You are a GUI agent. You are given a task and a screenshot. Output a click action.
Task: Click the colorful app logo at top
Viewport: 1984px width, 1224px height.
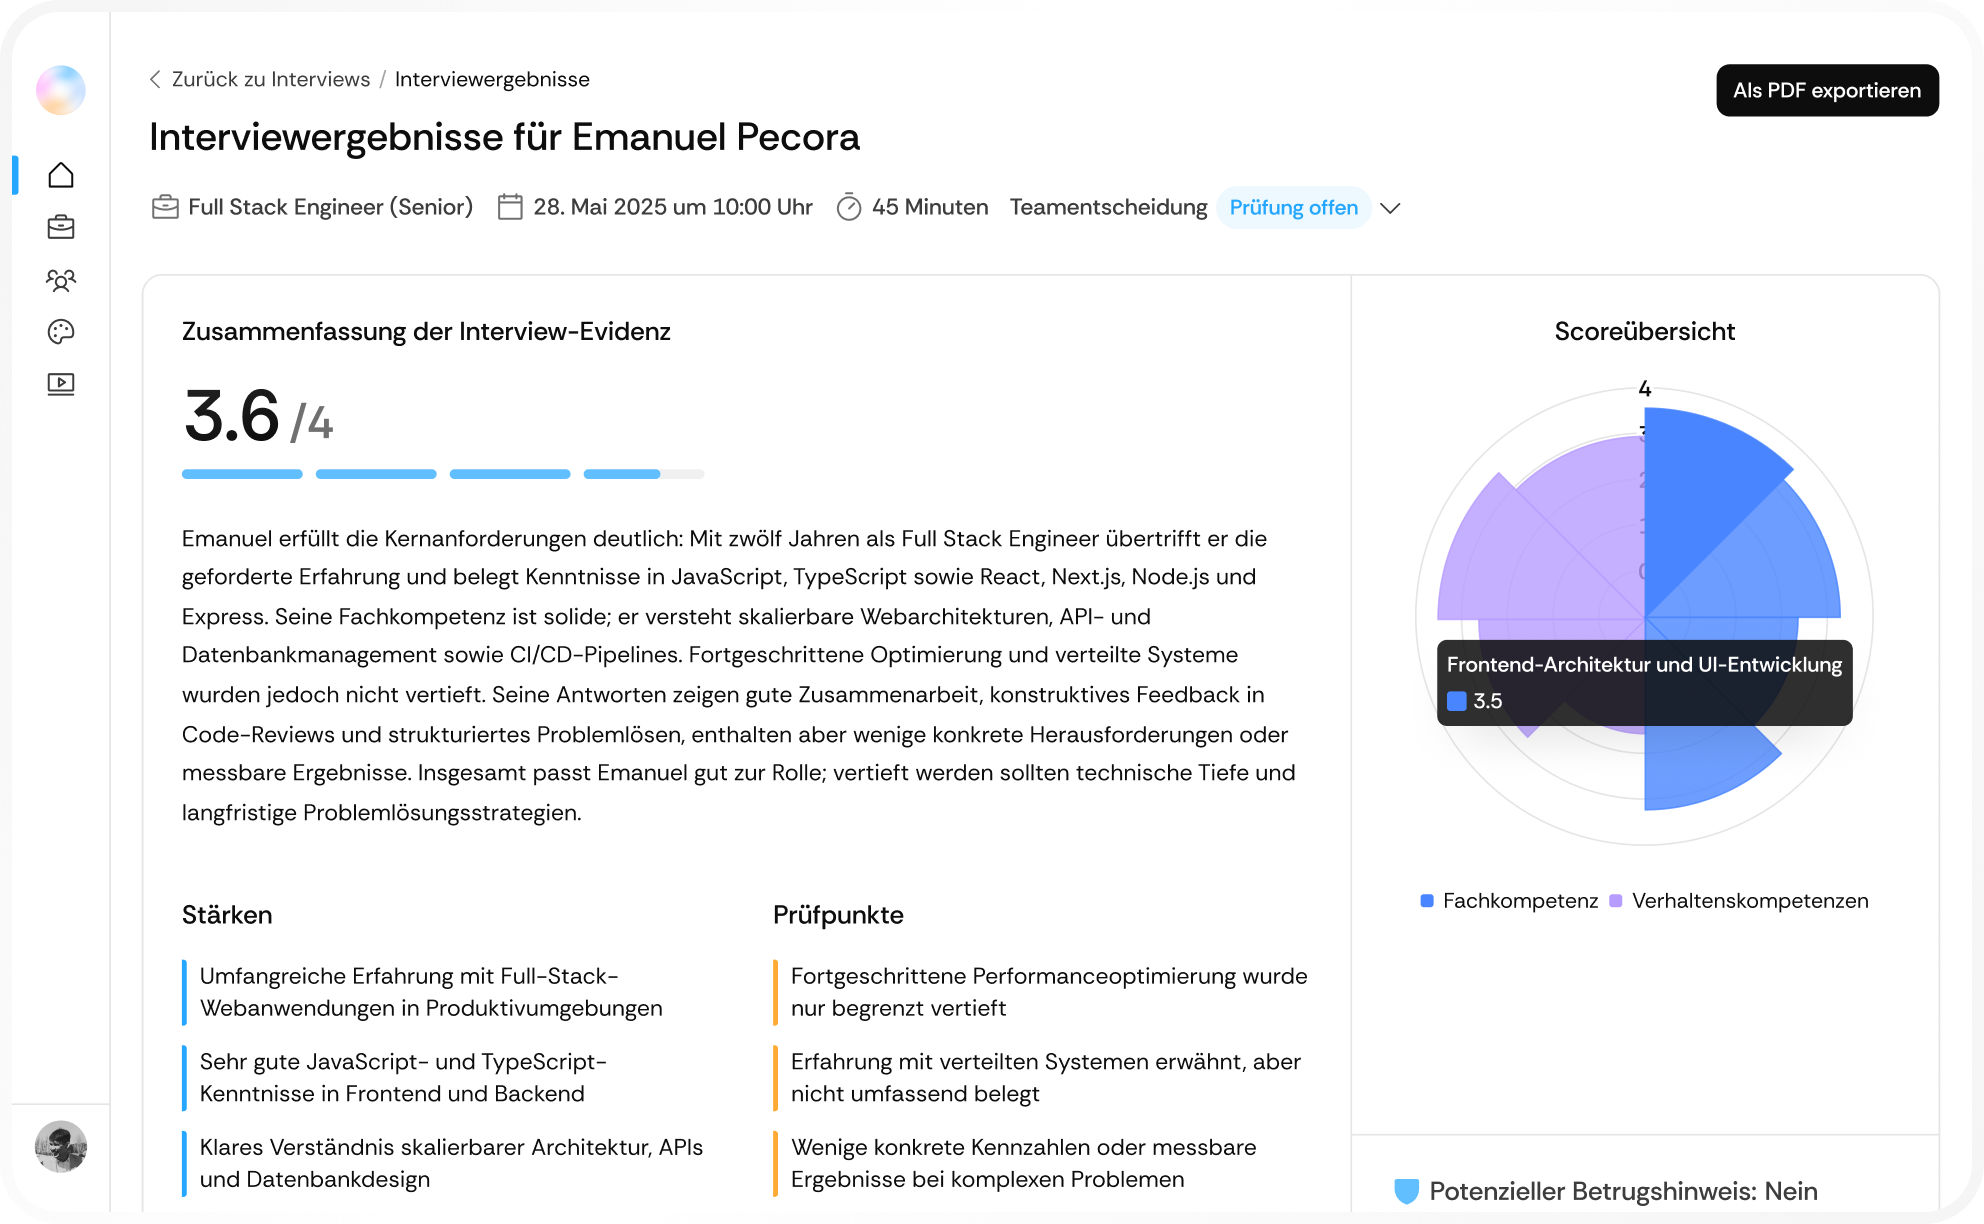point(61,90)
